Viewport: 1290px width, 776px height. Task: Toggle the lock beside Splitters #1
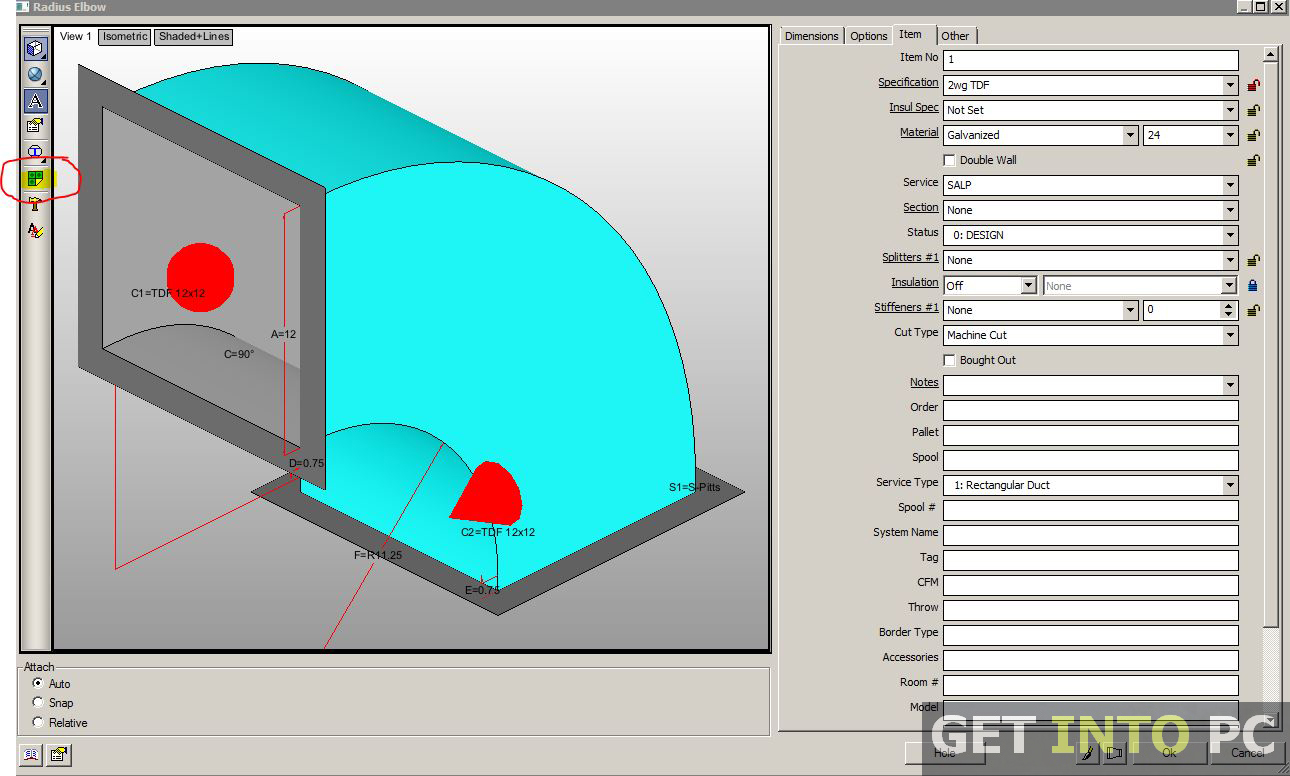pos(1253,260)
